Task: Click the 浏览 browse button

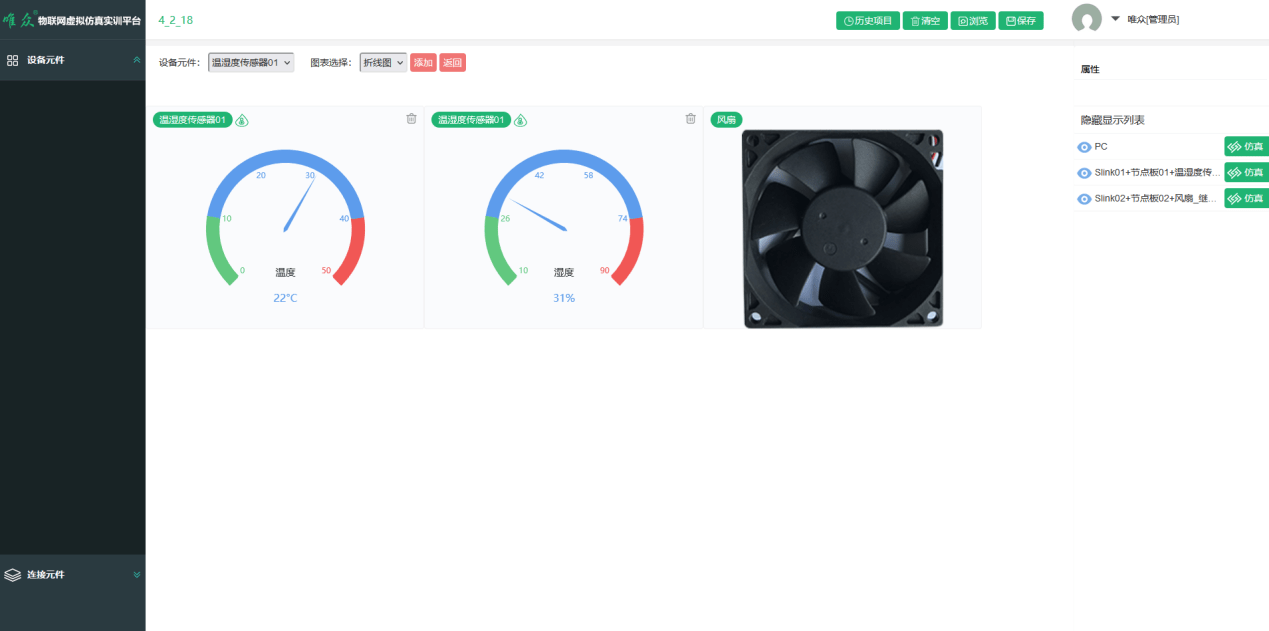Action: pos(973,20)
